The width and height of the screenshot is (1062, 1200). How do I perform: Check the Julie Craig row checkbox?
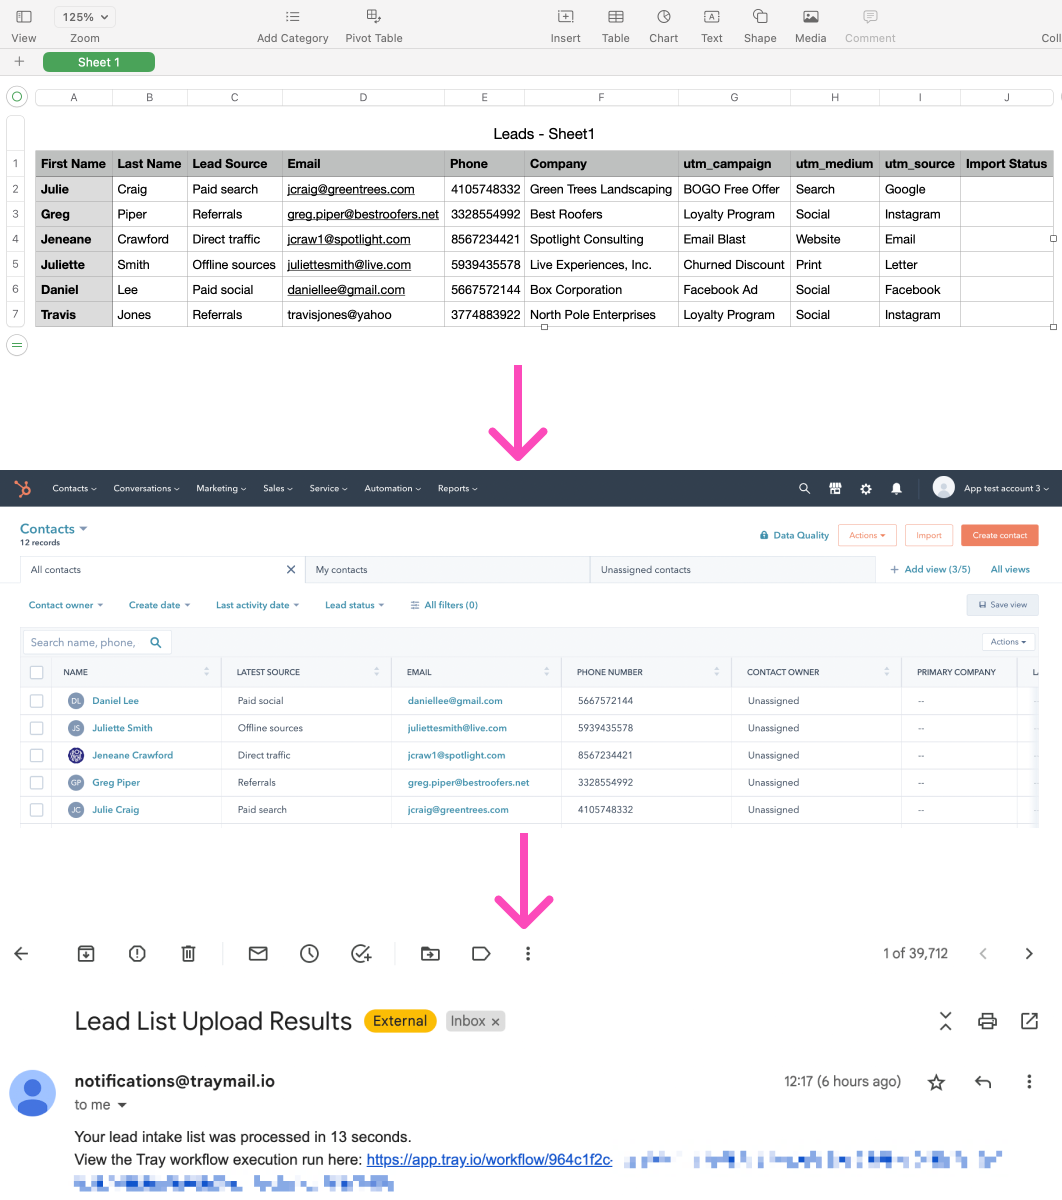coord(37,810)
